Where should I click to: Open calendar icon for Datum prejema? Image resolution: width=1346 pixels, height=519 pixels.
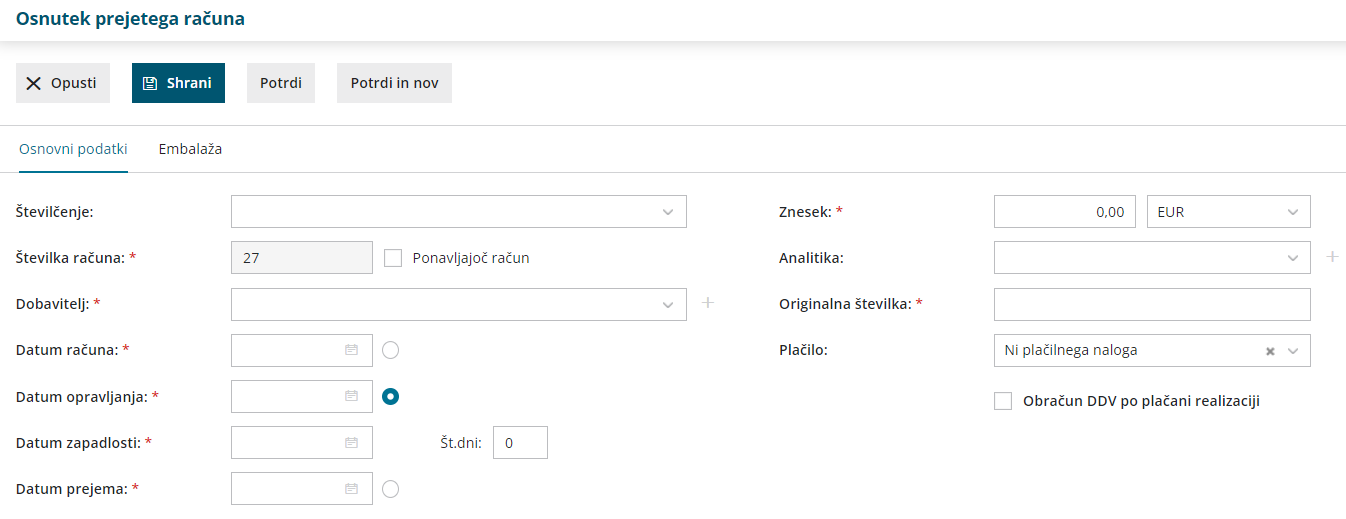[351, 489]
